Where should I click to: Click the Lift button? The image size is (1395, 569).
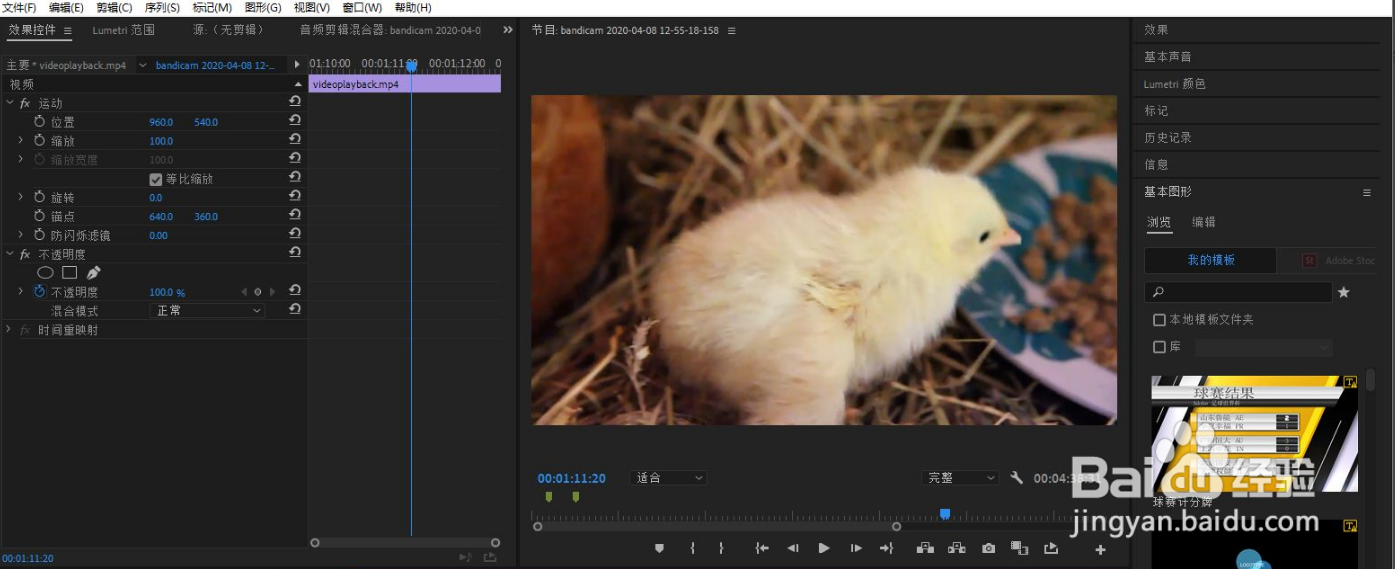point(924,548)
